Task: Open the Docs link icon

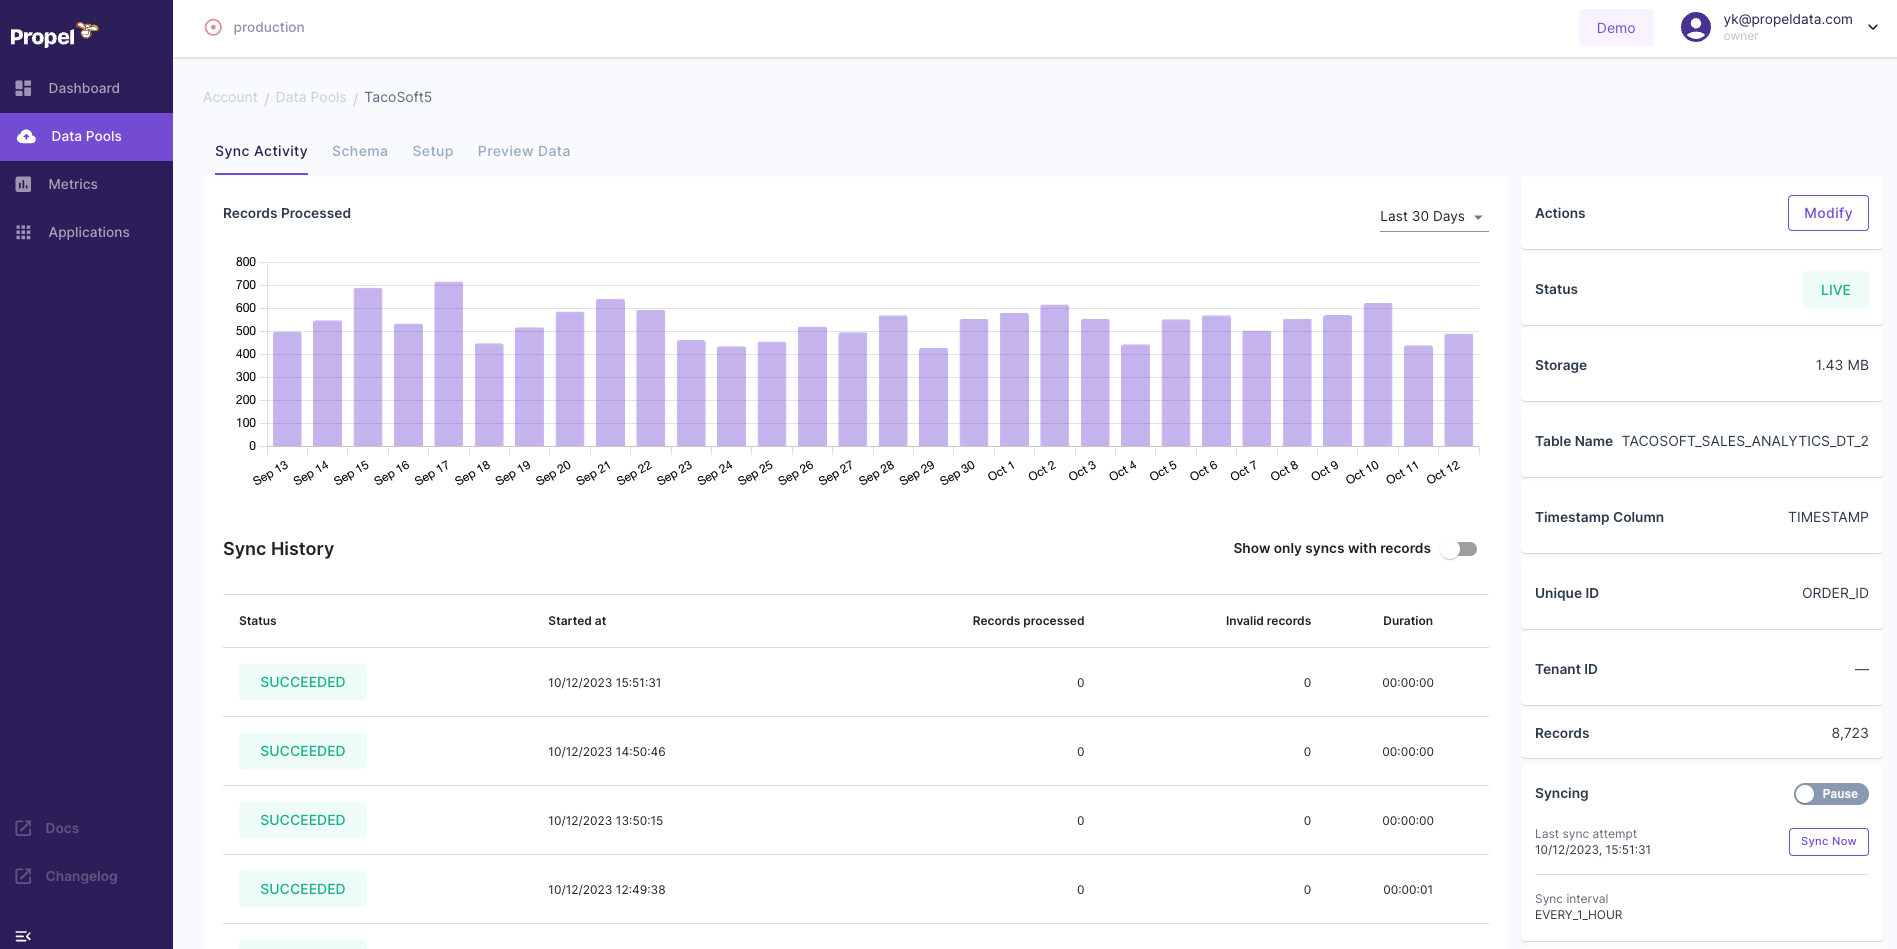Action: [22, 828]
